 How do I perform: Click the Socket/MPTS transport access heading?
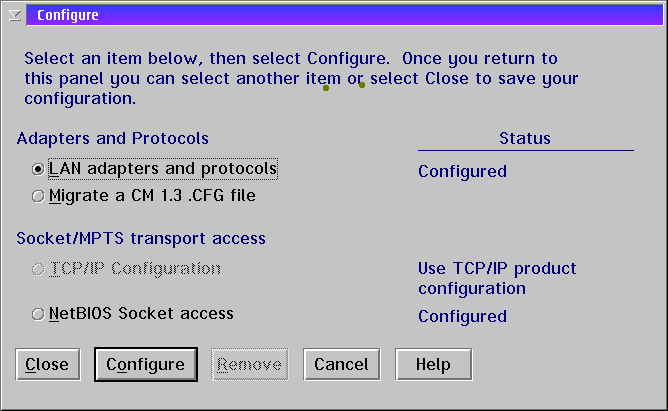pyautogui.click(x=141, y=238)
